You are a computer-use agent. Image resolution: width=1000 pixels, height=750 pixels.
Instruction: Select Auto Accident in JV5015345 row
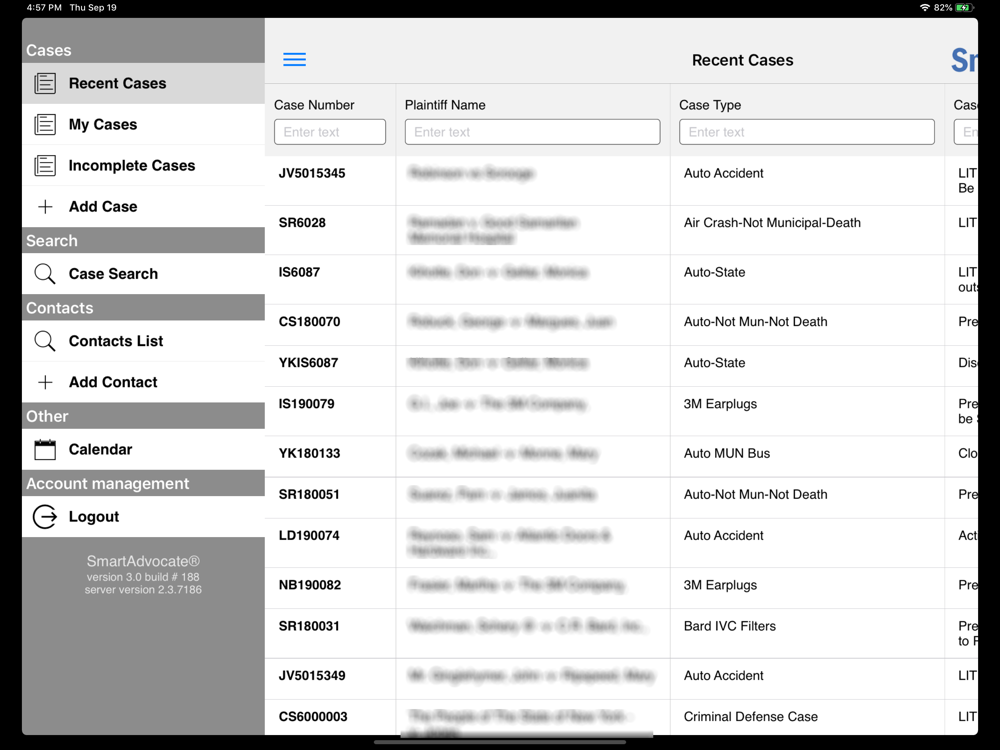pyautogui.click(x=723, y=173)
